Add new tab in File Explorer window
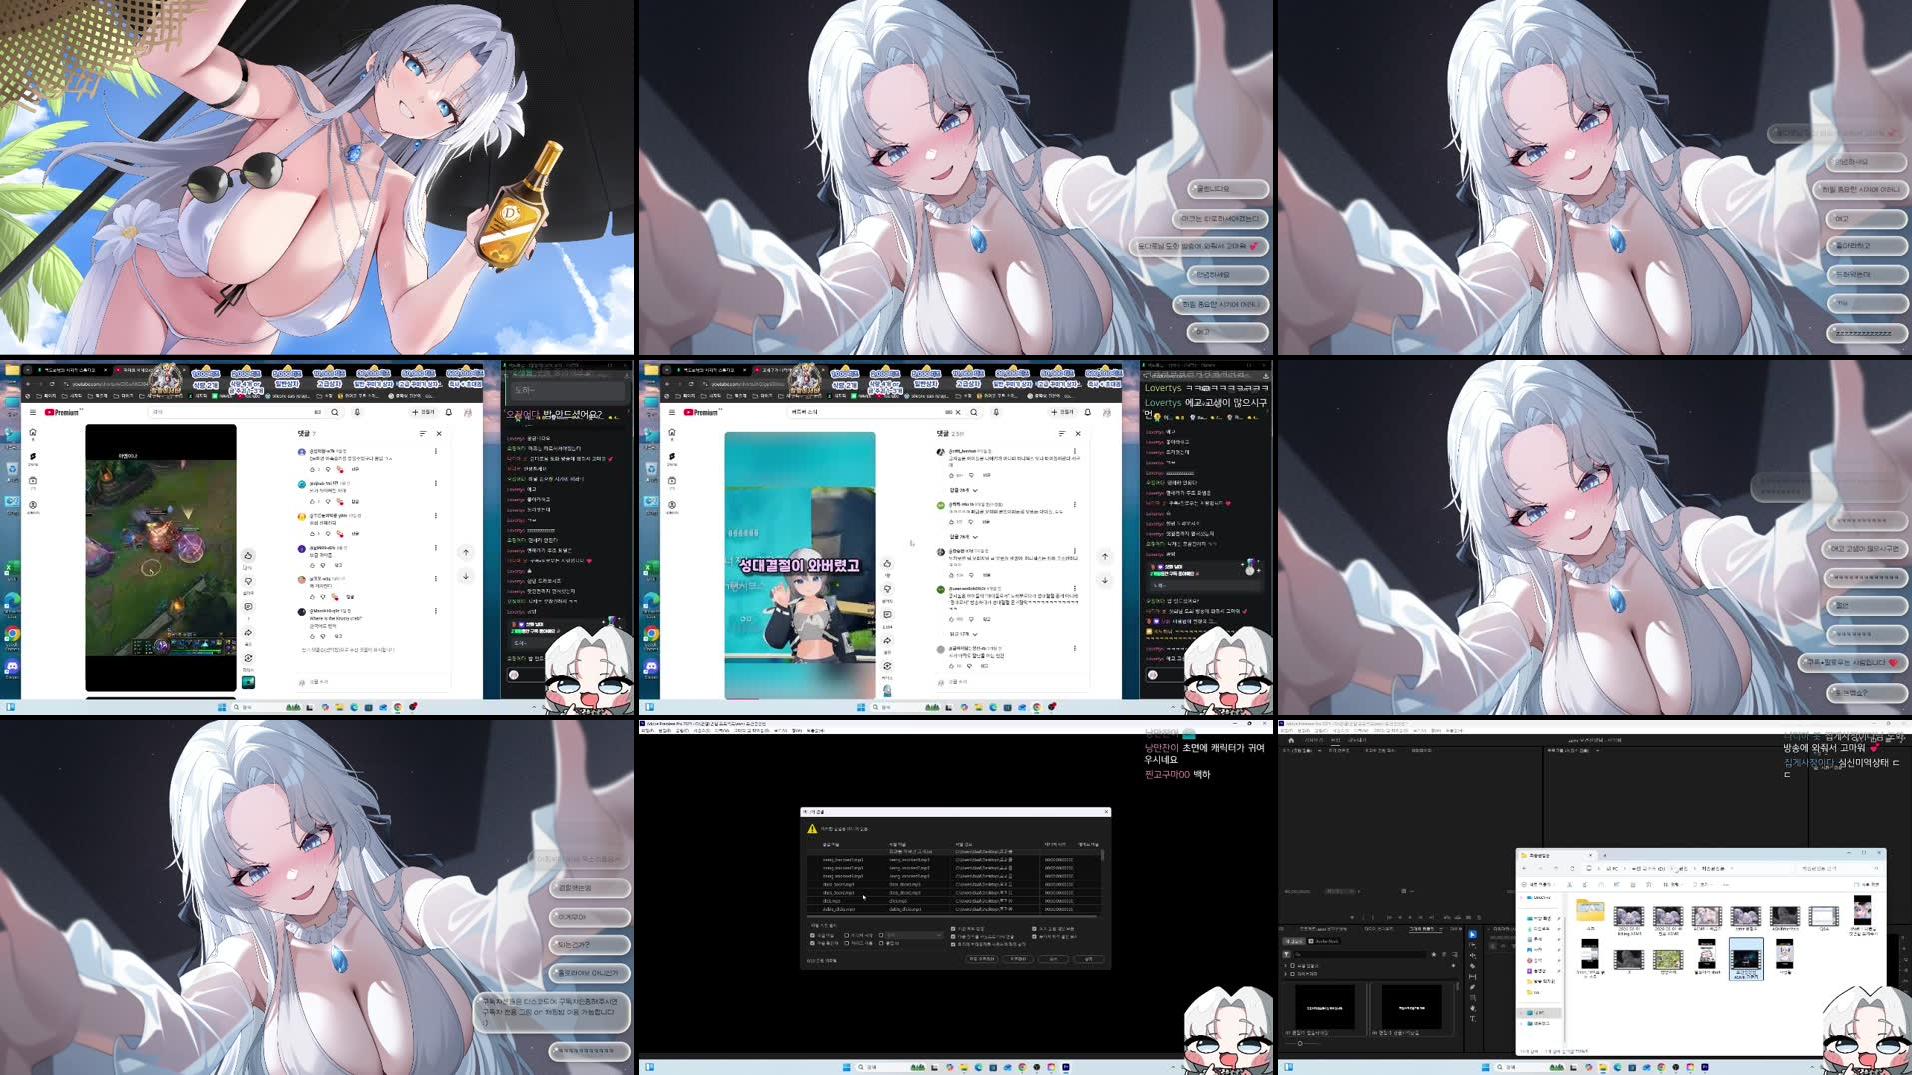Screen dimensions: 1912x1075 [x=1605, y=855]
